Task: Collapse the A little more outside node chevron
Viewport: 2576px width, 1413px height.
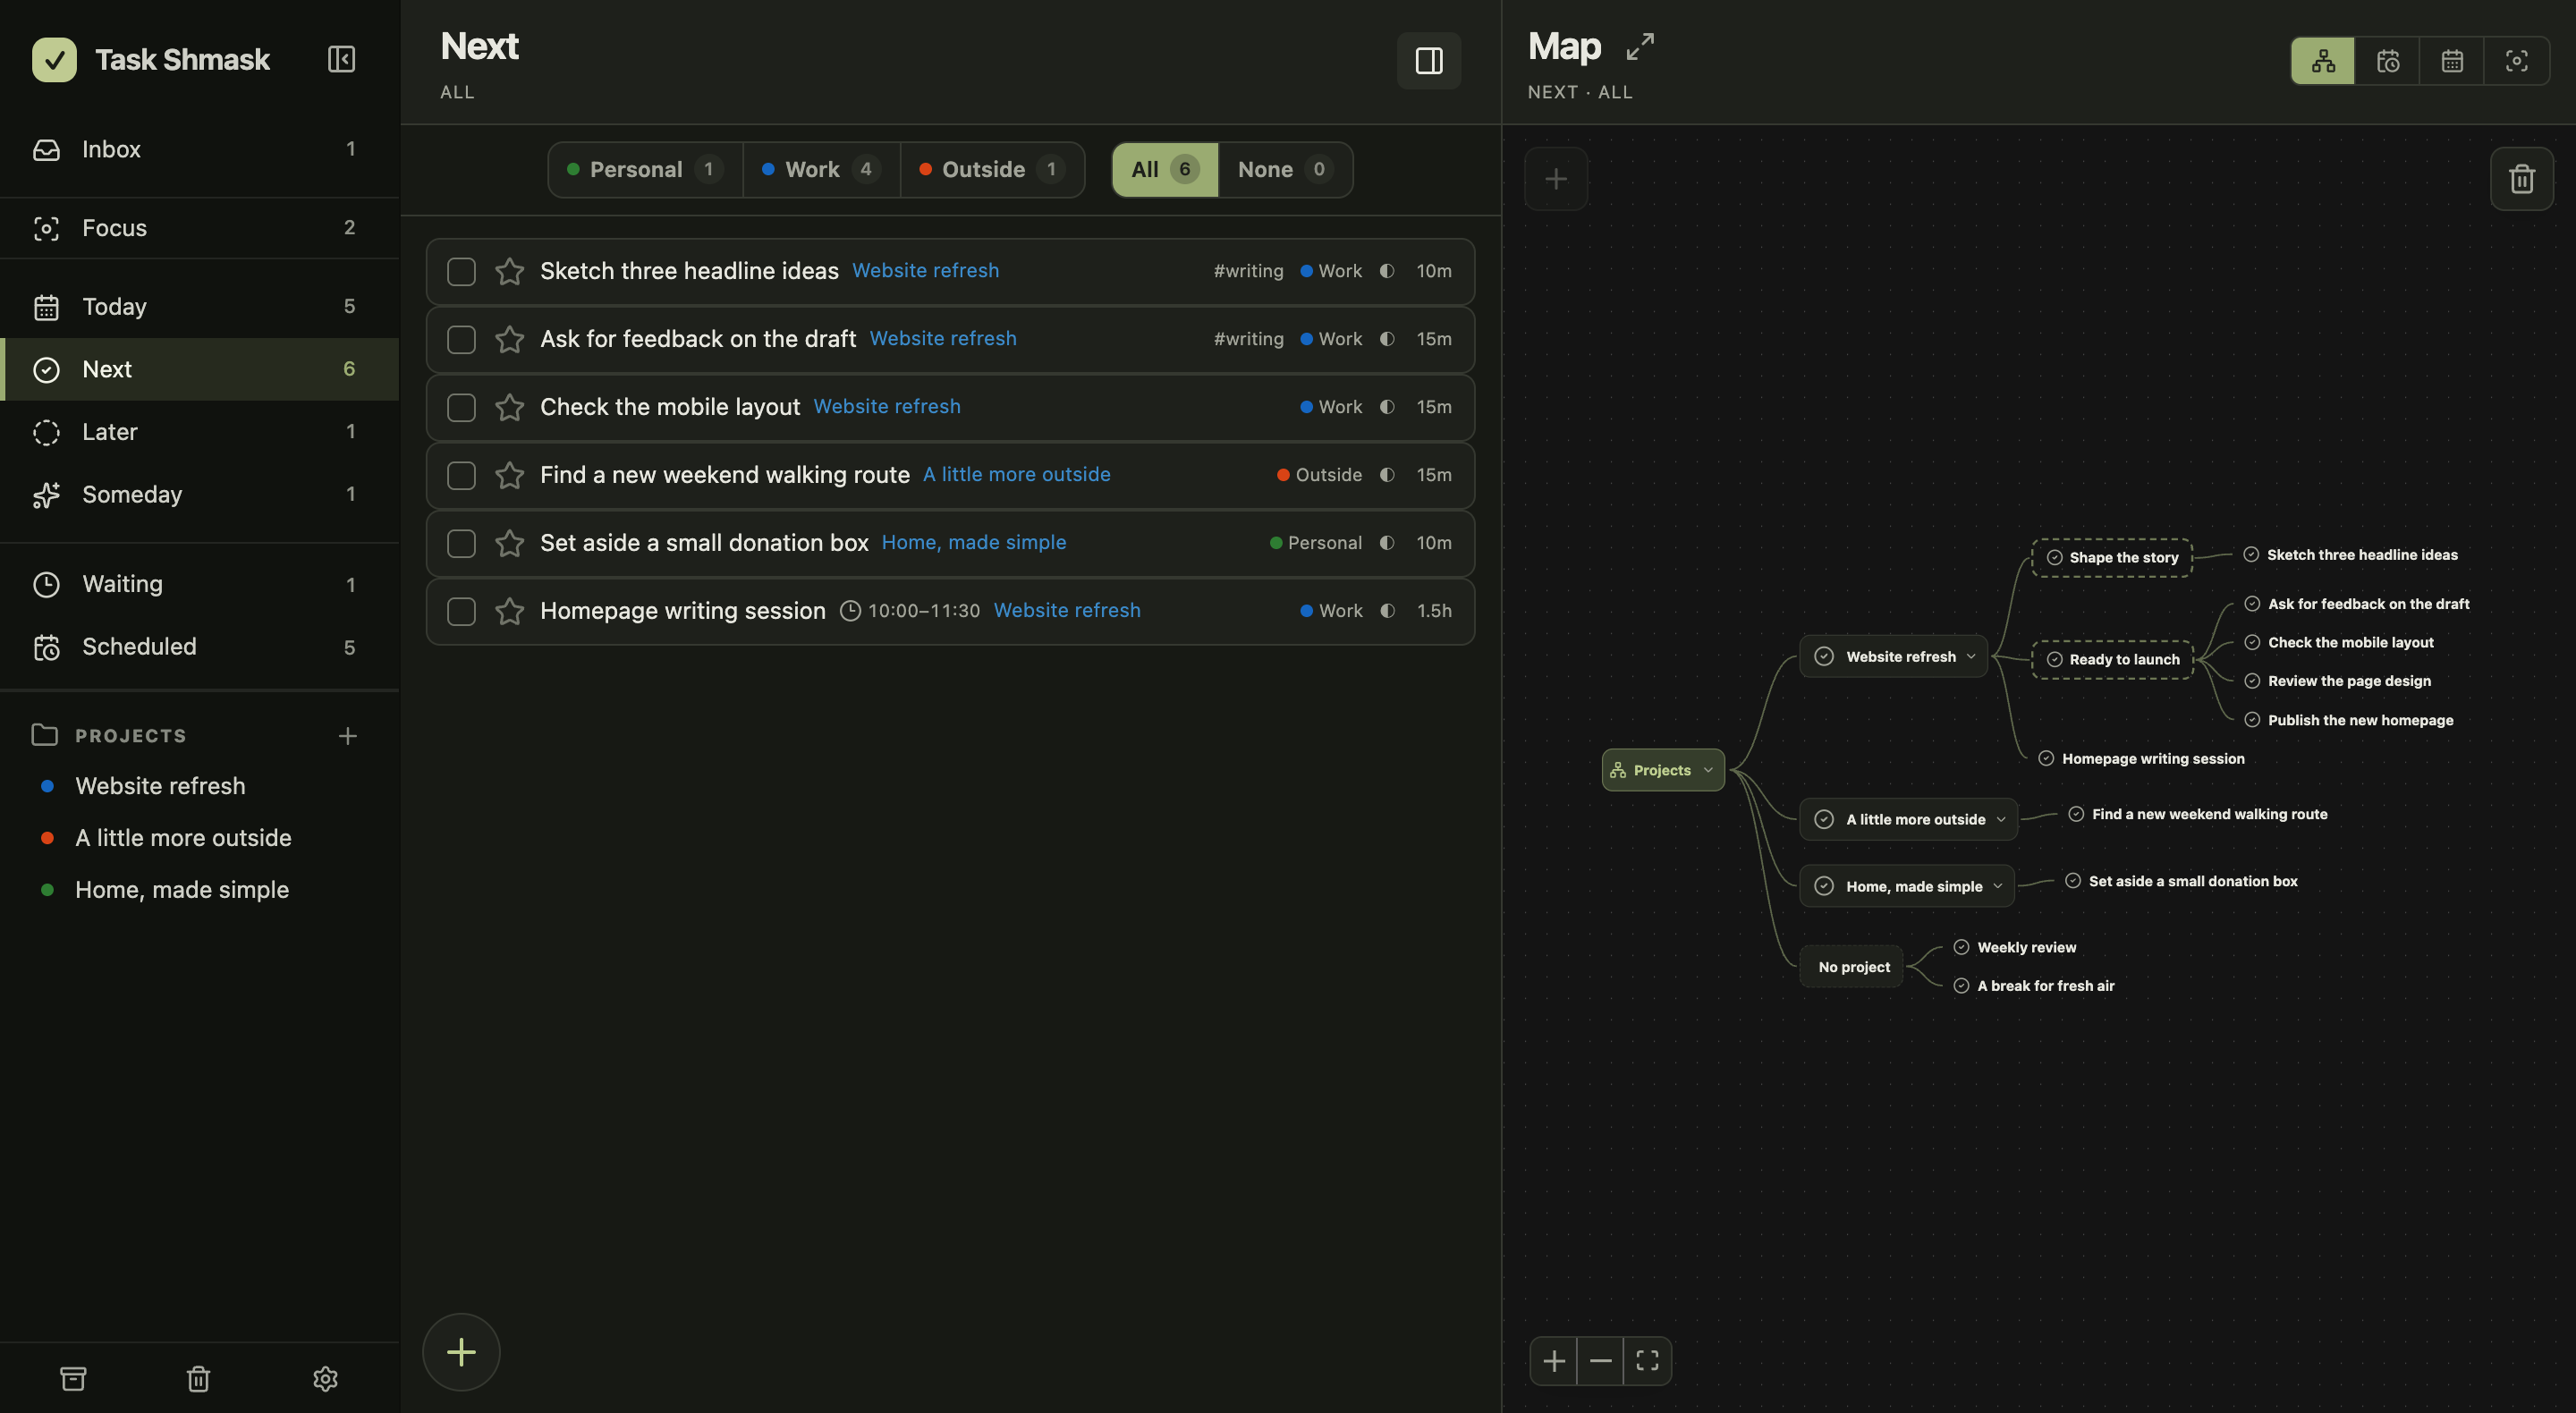Action: click(2001, 819)
